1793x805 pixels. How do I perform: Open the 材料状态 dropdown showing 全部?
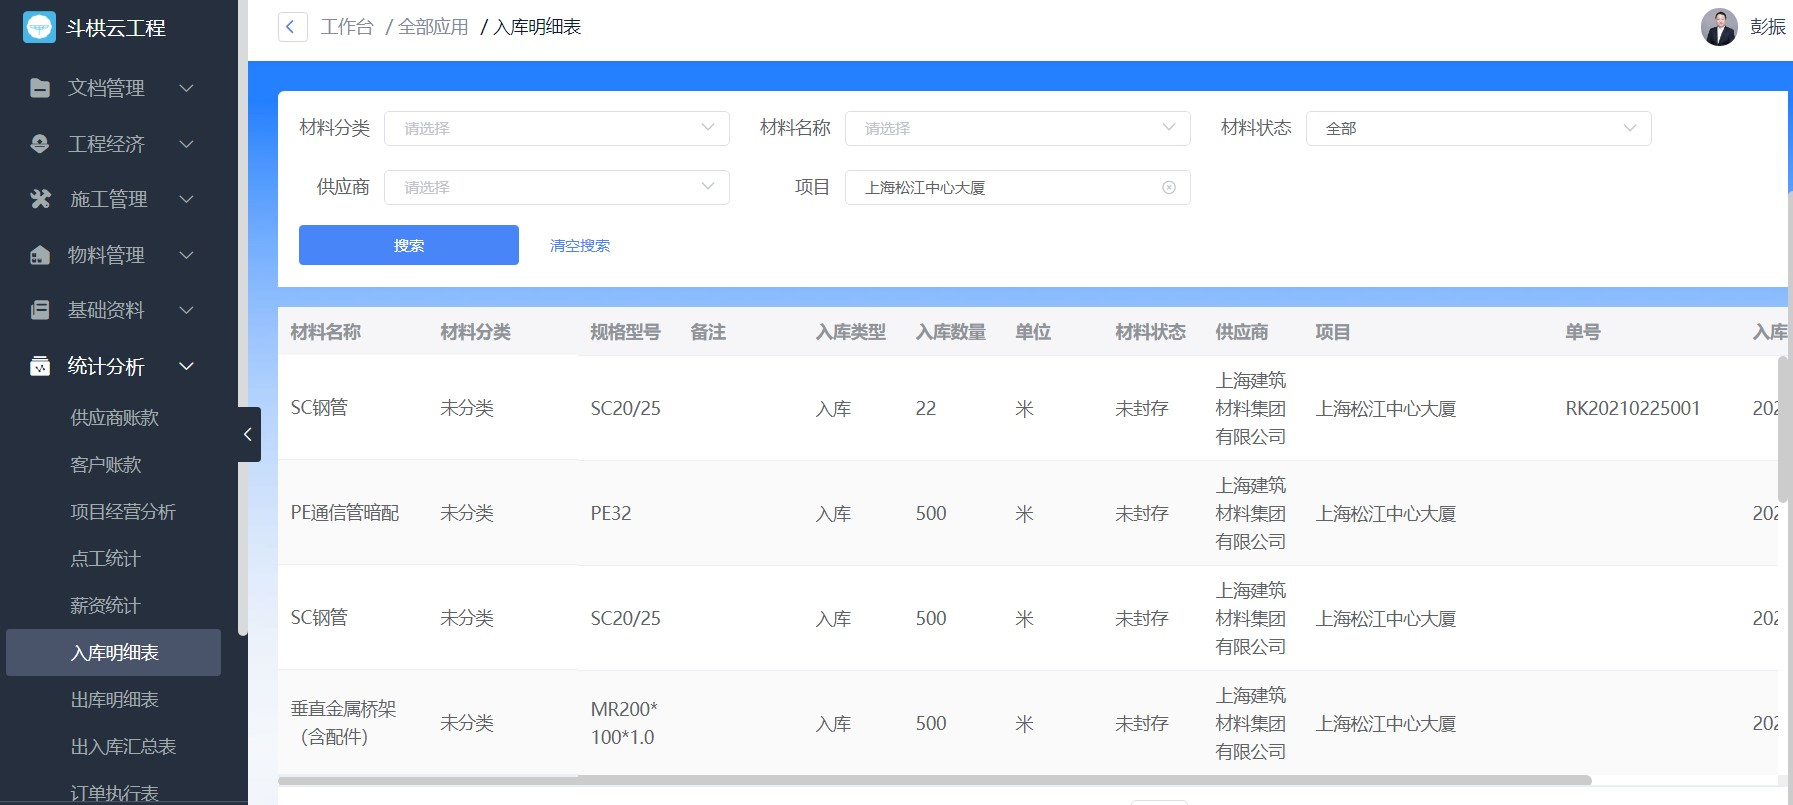[1478, 128]
